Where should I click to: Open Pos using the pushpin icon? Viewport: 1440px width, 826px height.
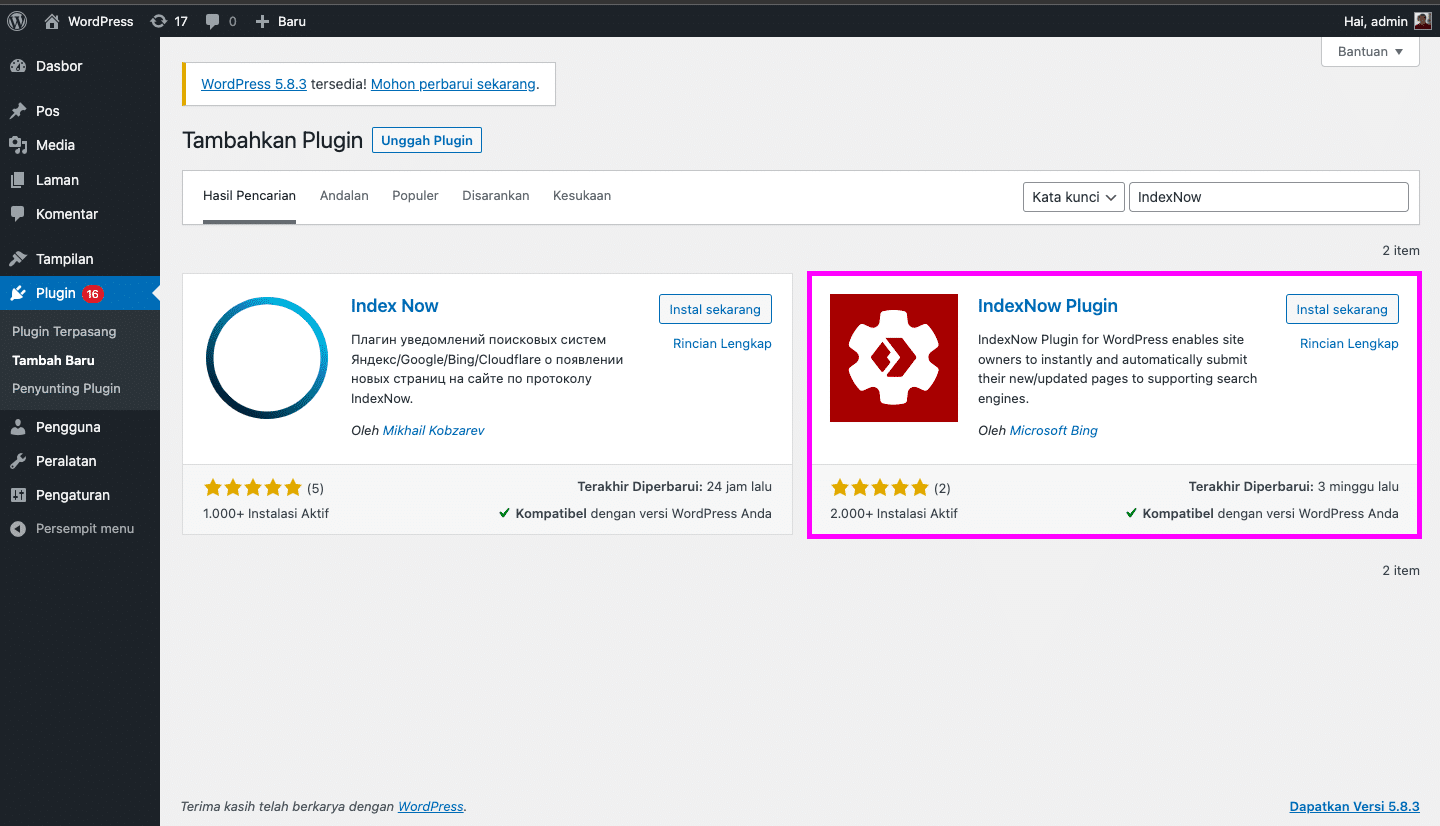coord(18,111)
